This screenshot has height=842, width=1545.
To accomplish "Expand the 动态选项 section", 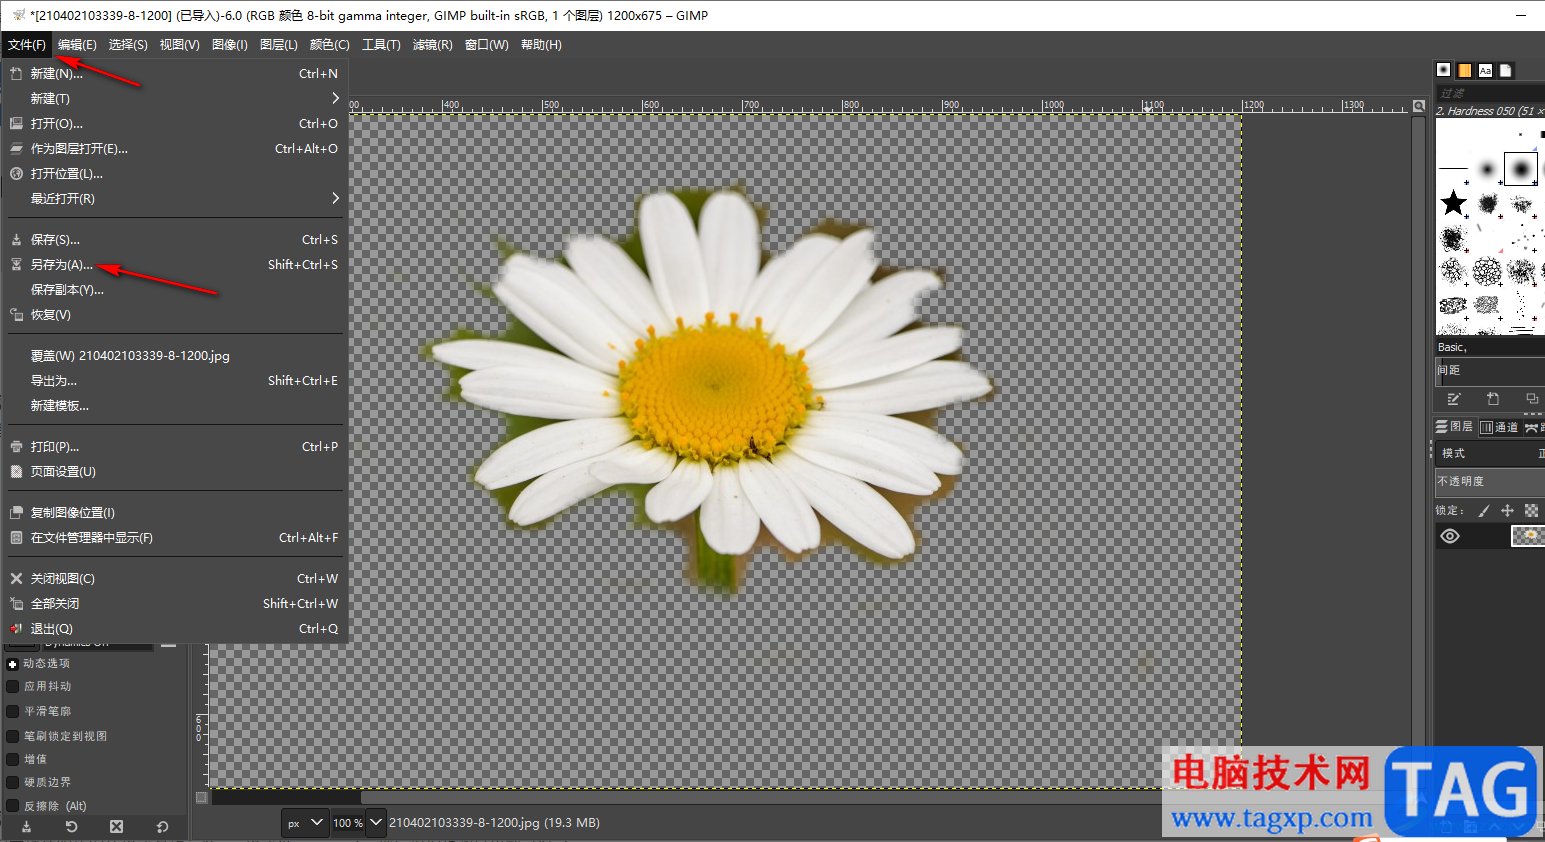I will click(12, 664).
